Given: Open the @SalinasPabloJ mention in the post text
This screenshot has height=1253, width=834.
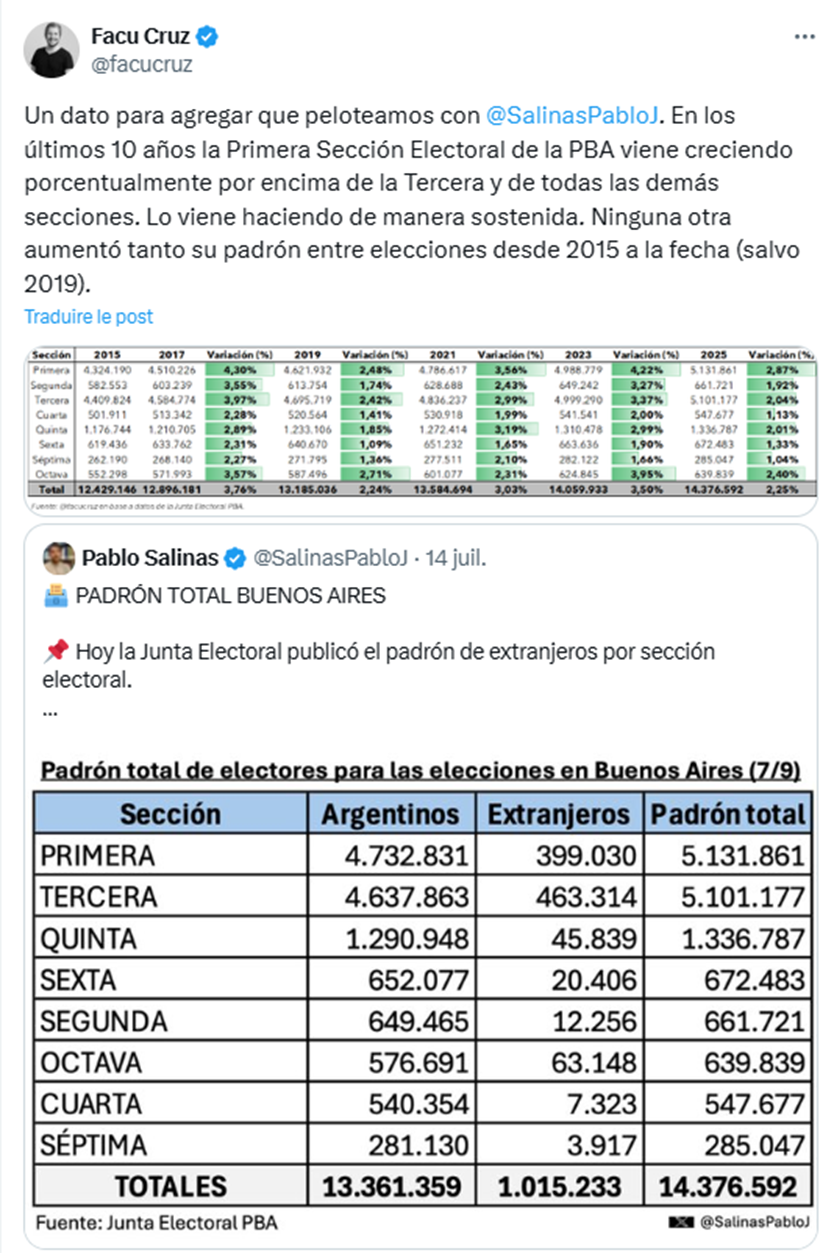Looking at the screenshot, I should [x=572, y=116].
